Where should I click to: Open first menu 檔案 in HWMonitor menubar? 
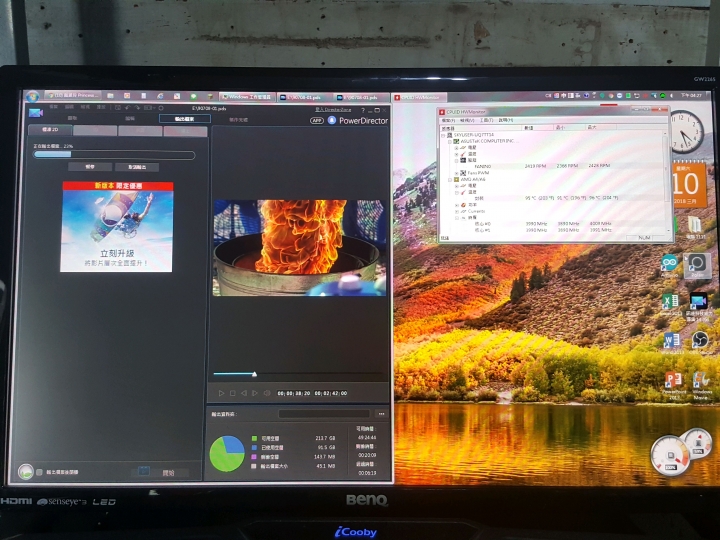[448, 120]
